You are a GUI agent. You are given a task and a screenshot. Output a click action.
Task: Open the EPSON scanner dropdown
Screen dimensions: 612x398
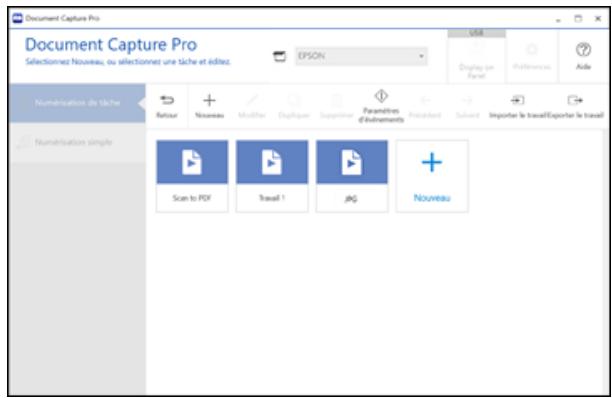pyautogui.click(x=361, y=56)
